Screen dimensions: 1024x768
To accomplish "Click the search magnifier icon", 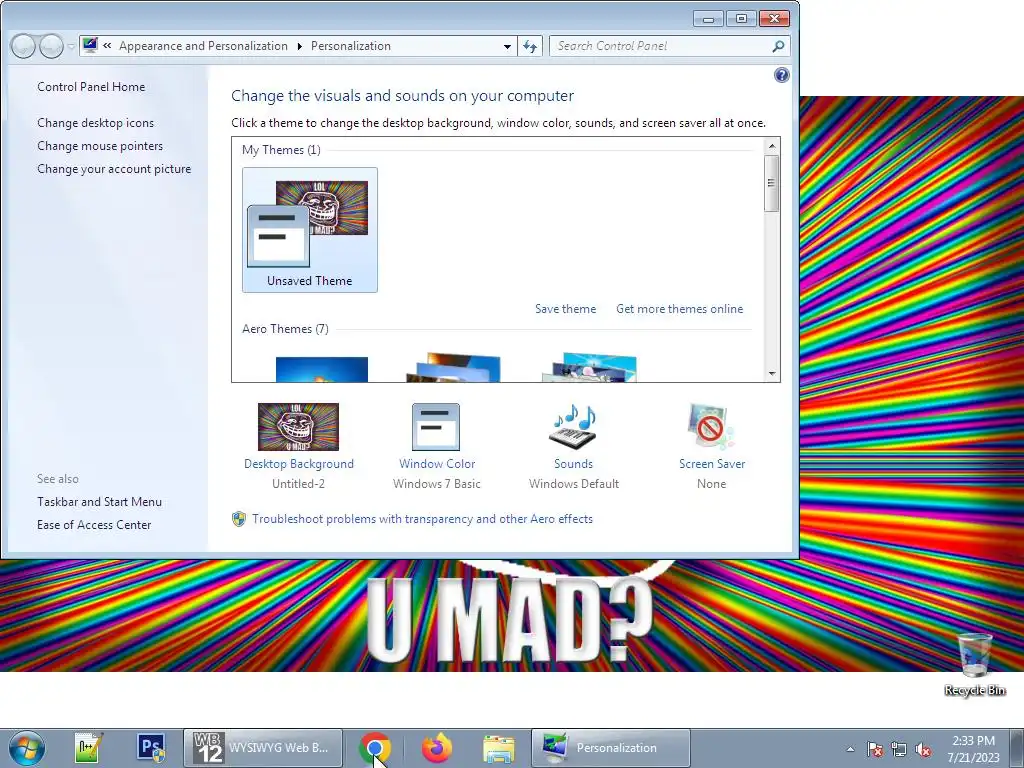I will point(778,46).
